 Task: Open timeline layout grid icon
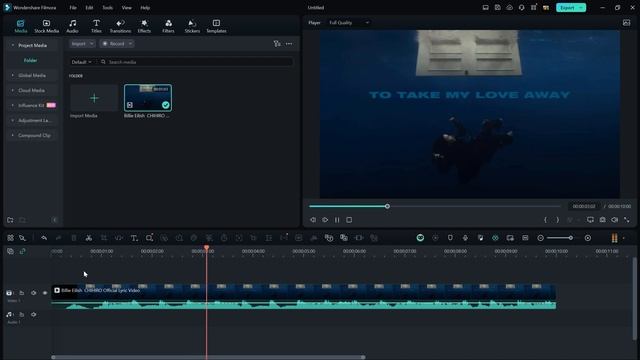(x=10, y=238)
